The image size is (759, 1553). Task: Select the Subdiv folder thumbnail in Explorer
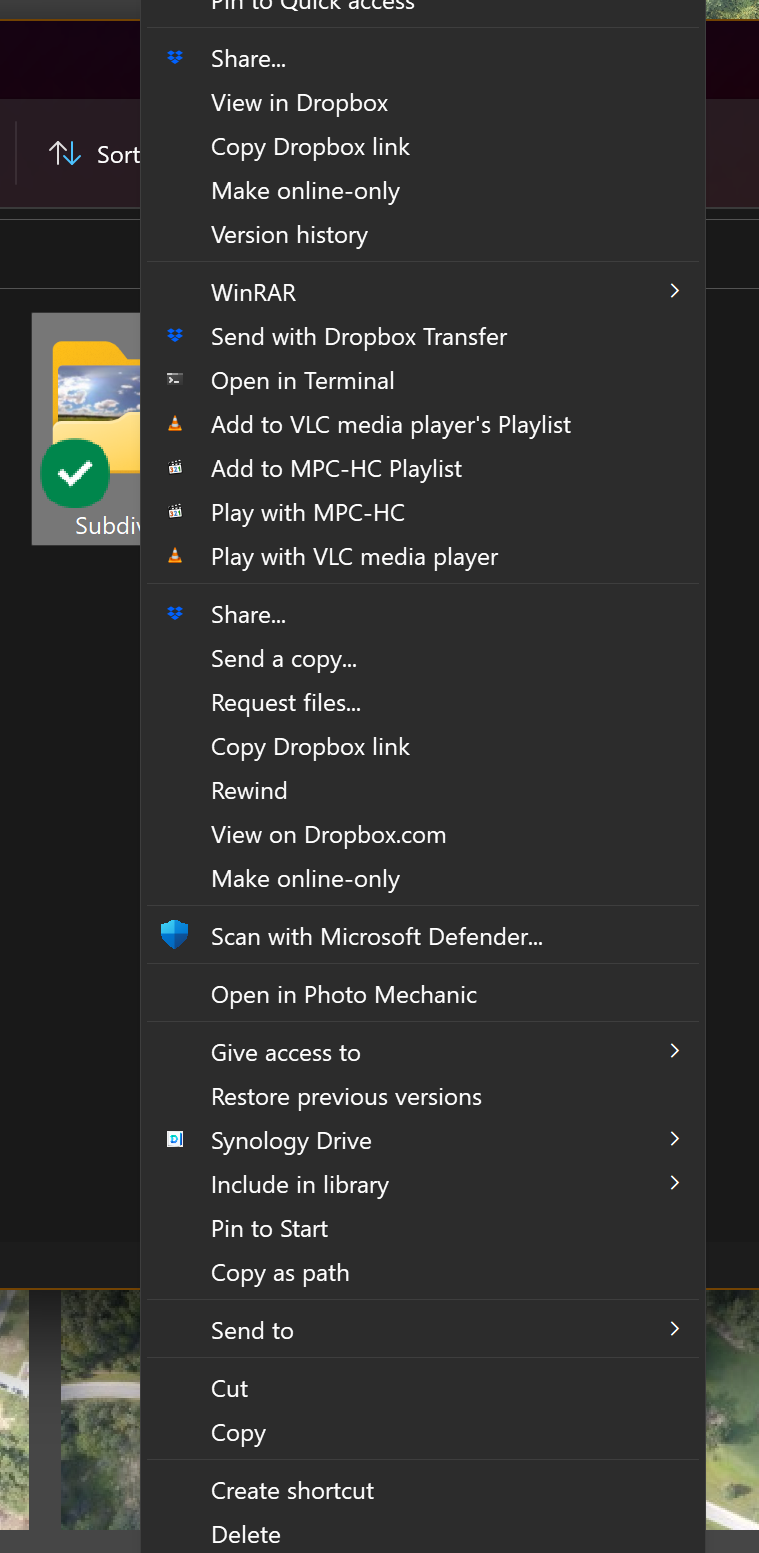87,428
